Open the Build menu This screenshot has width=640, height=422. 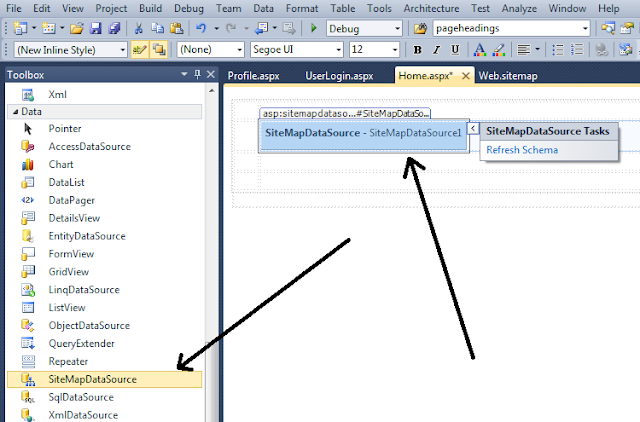click(x=150, y=8)
